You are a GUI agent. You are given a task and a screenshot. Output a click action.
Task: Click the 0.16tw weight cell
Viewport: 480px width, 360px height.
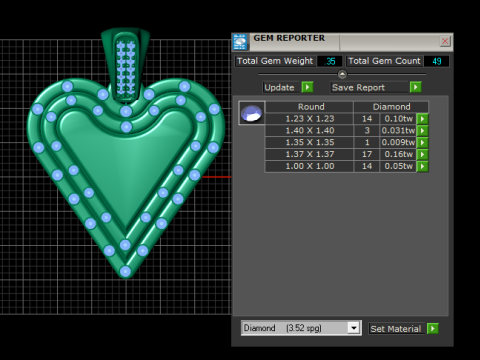tap(398, 154)
